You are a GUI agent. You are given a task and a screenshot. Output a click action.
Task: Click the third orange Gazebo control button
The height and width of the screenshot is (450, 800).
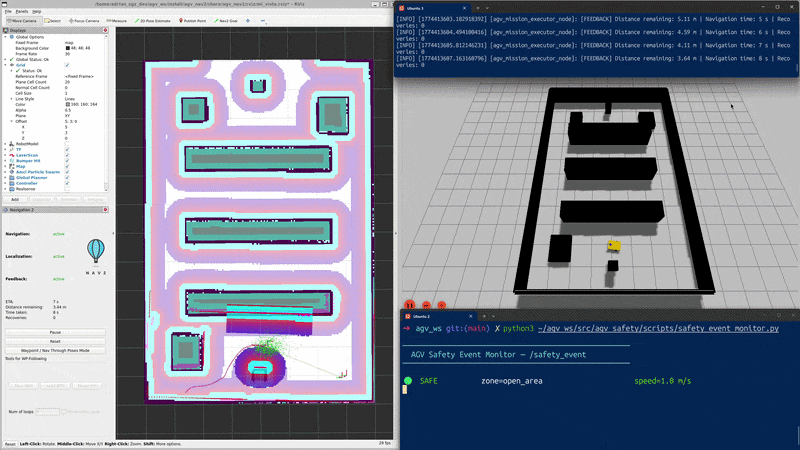tap(442, 305)
